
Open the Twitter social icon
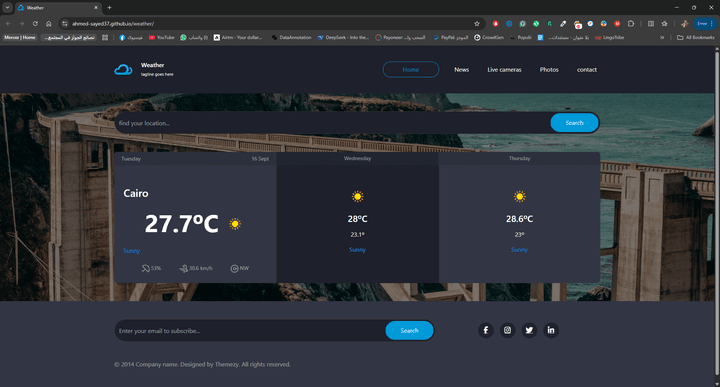[x=529, y=330]
